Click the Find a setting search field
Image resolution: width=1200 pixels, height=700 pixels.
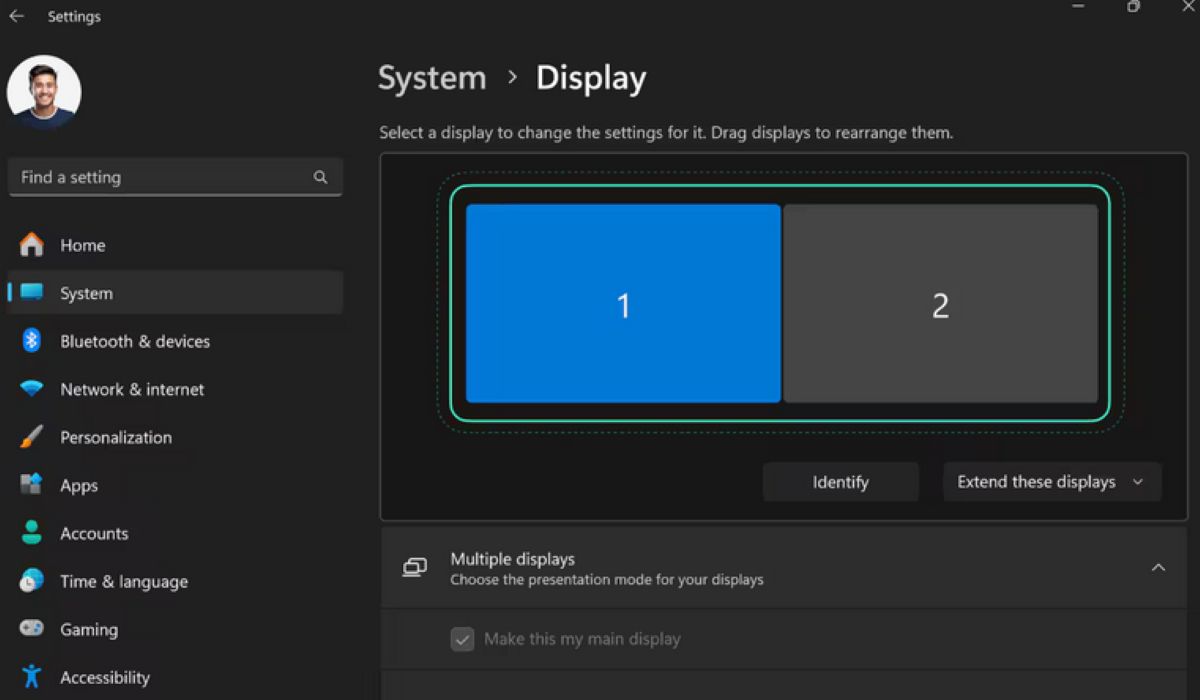160,177
